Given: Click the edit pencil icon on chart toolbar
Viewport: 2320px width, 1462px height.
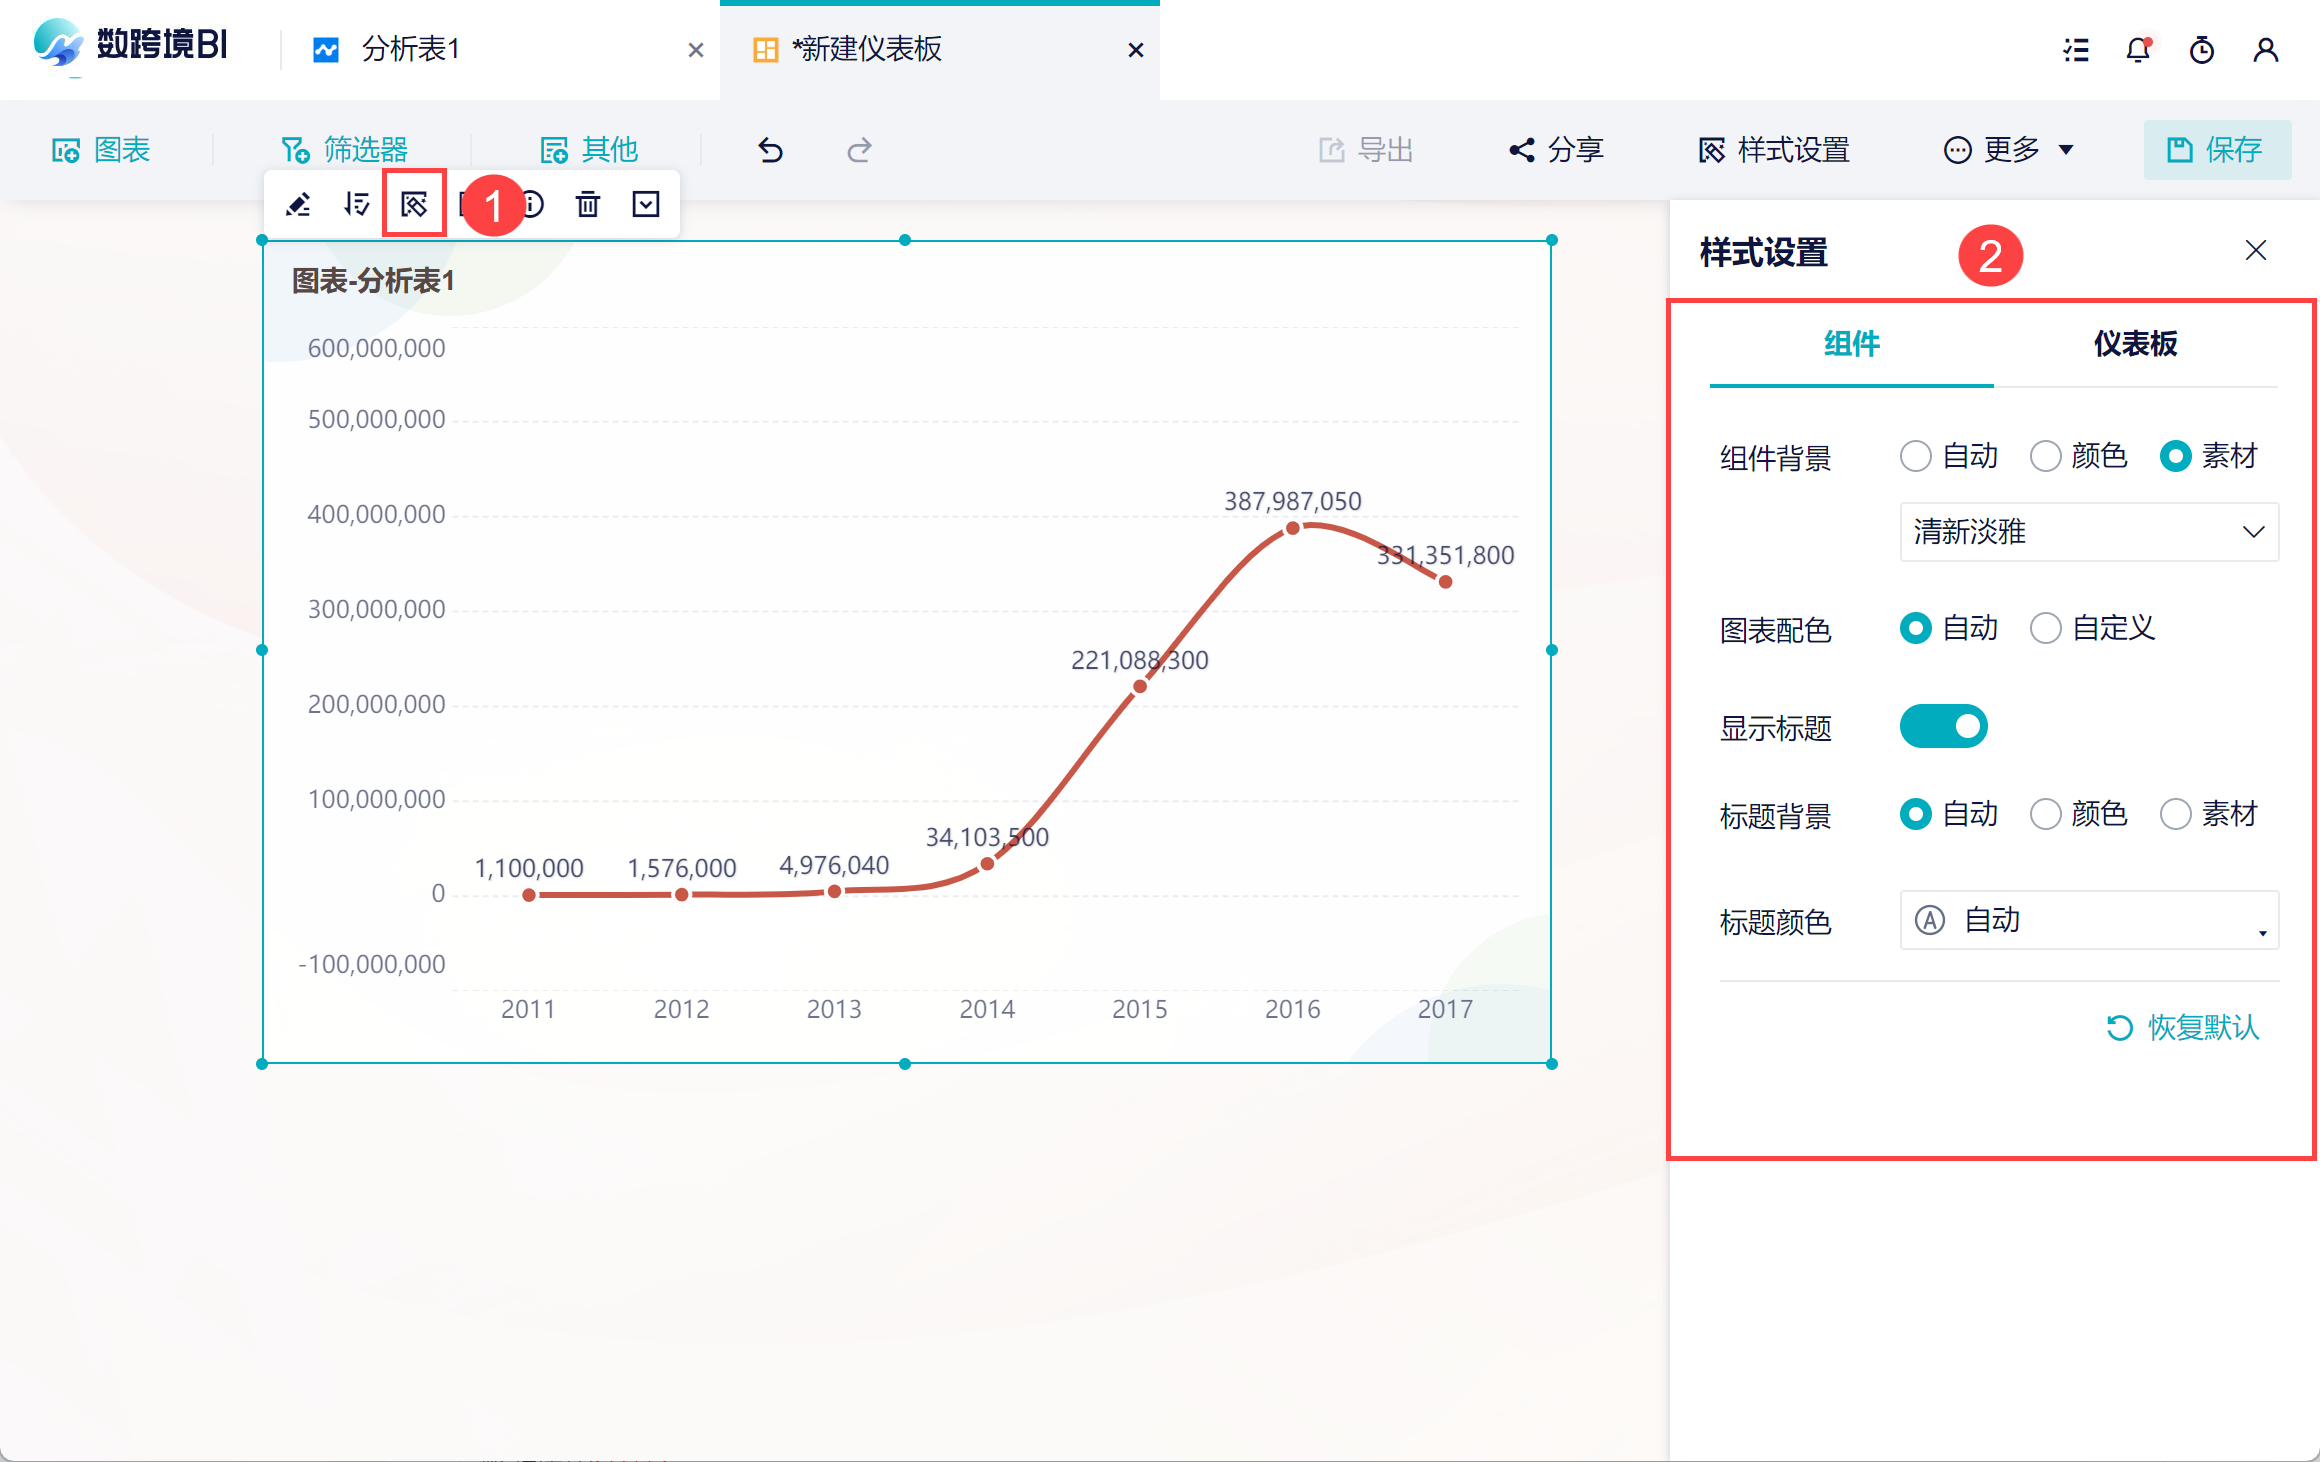Looking at the screenshot, I should [x=298, y=205].
